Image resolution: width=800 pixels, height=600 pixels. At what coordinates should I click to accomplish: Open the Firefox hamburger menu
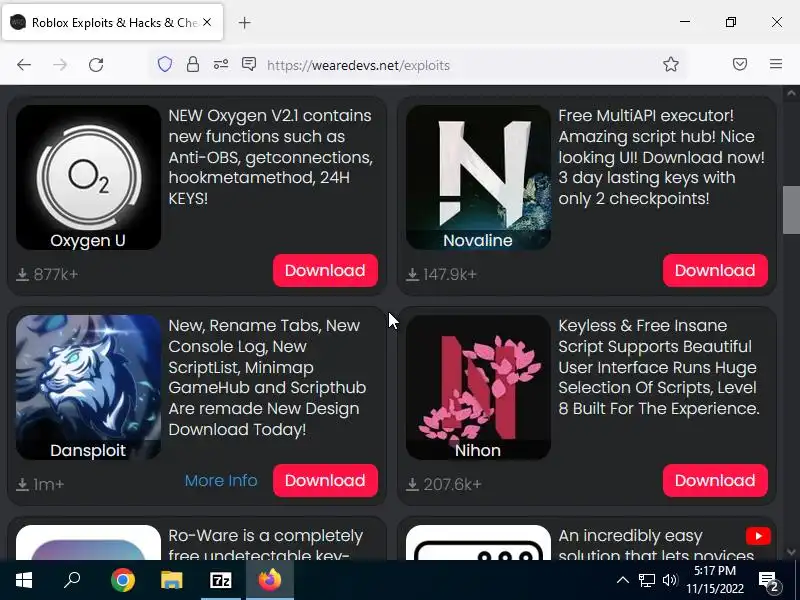[776, 64]
